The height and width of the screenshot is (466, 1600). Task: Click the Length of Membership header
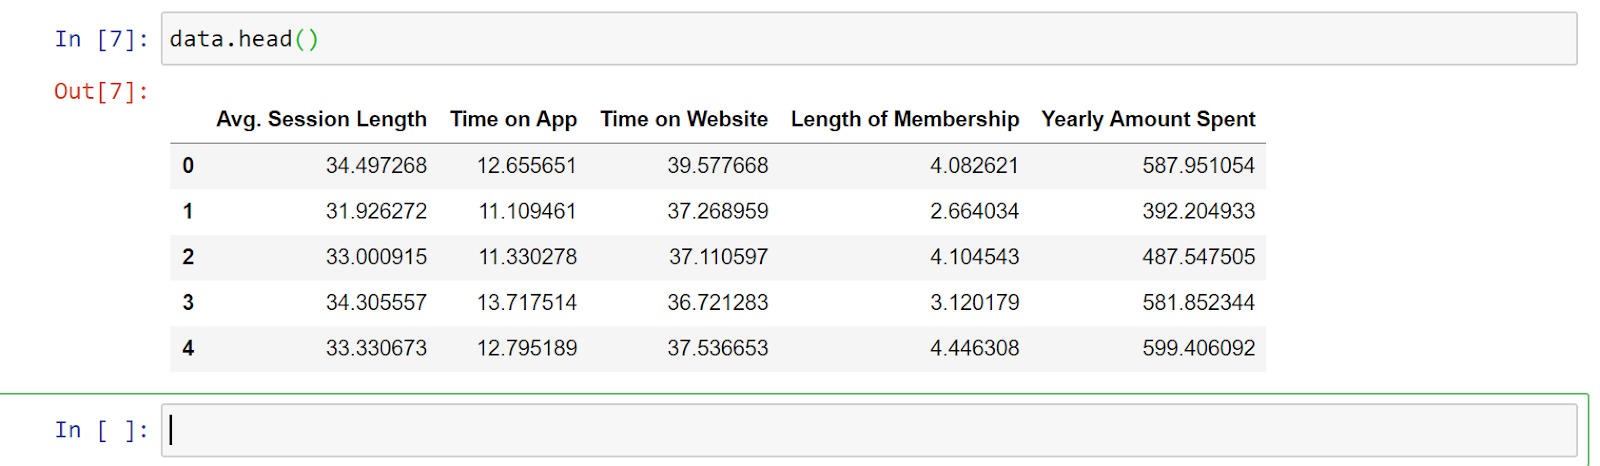(x=905, y=119)
